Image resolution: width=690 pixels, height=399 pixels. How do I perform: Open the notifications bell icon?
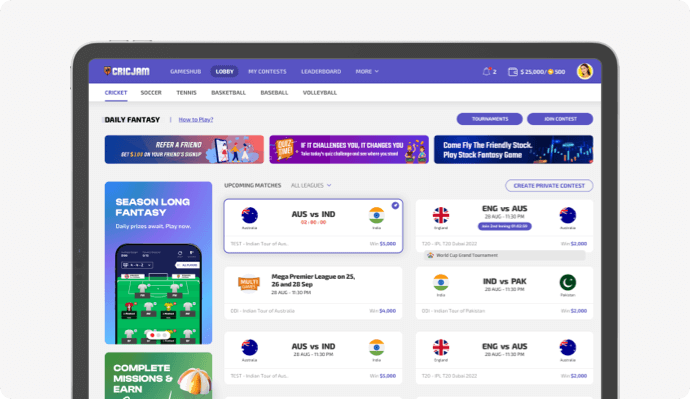(486, 71)
